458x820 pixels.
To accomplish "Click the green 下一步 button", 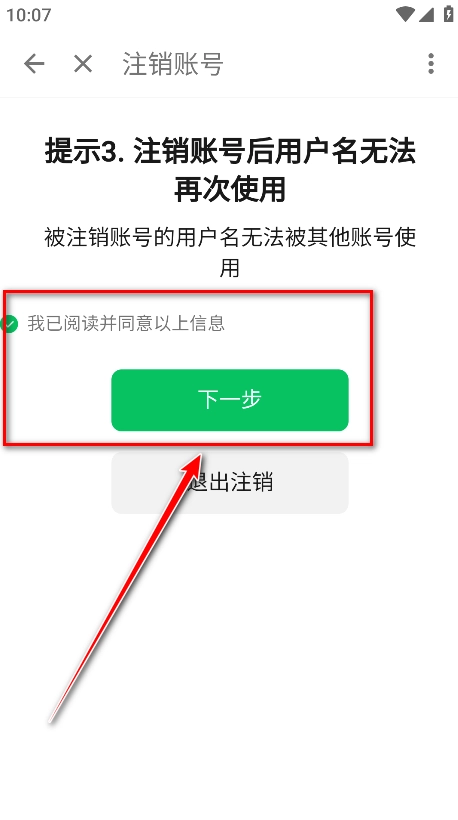I will coord(230,400).
